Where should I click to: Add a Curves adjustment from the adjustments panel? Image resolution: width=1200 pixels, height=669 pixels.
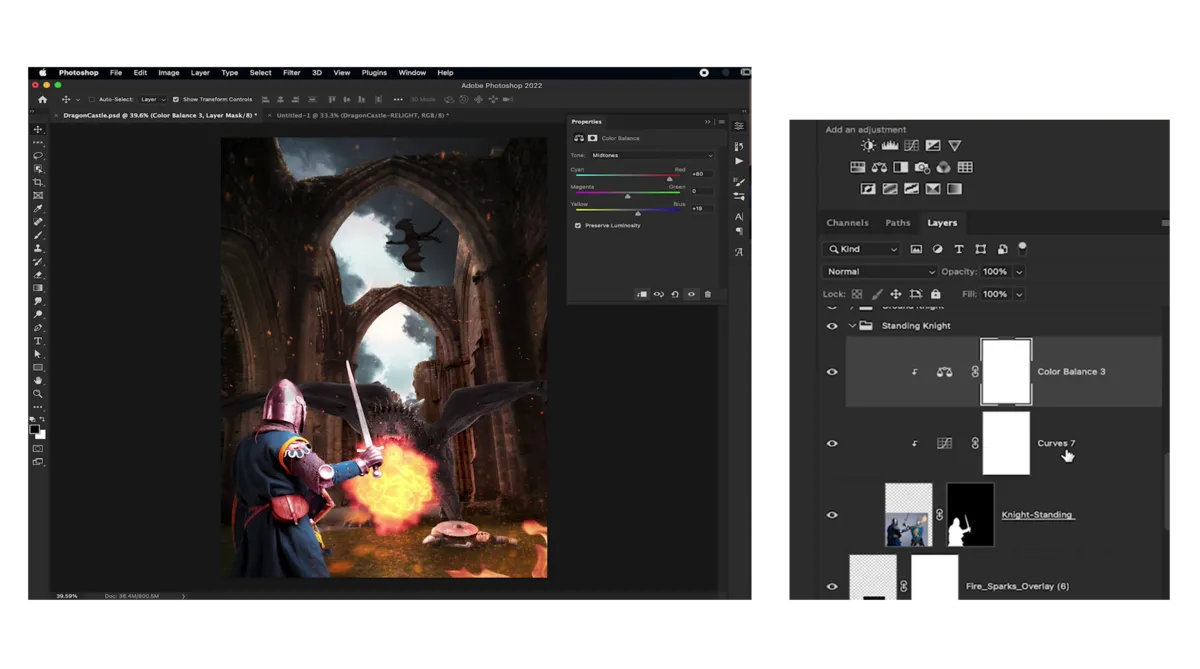911,146
